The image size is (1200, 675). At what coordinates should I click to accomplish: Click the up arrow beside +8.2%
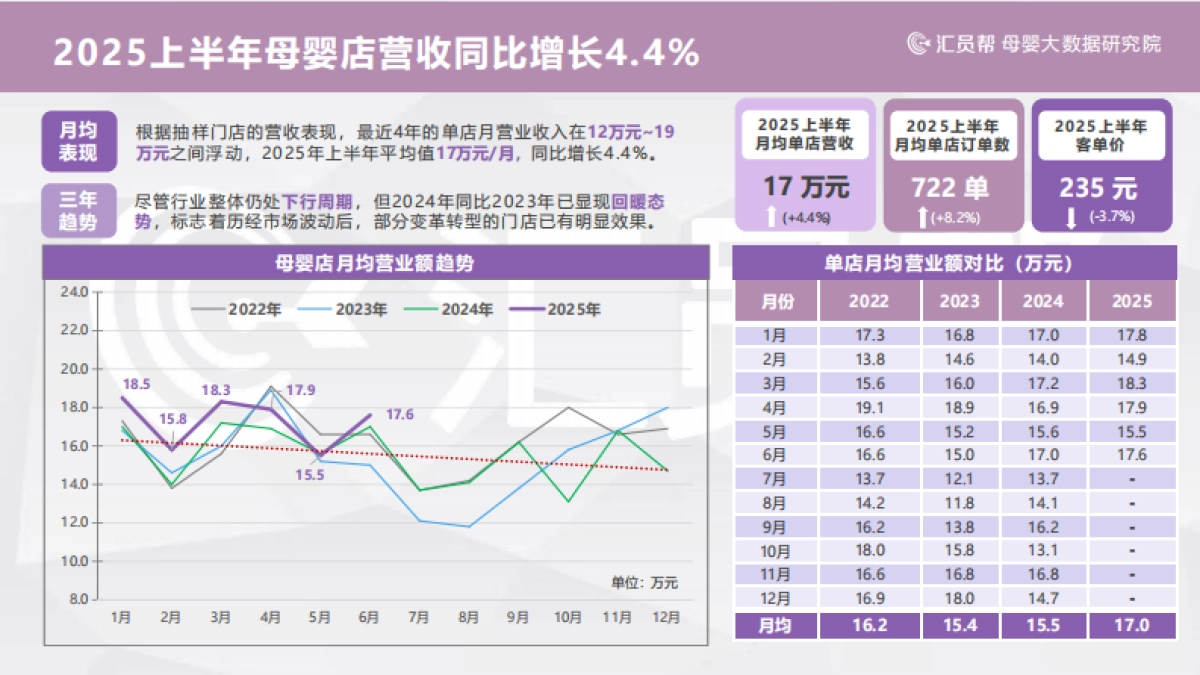[x=920, y=216]
